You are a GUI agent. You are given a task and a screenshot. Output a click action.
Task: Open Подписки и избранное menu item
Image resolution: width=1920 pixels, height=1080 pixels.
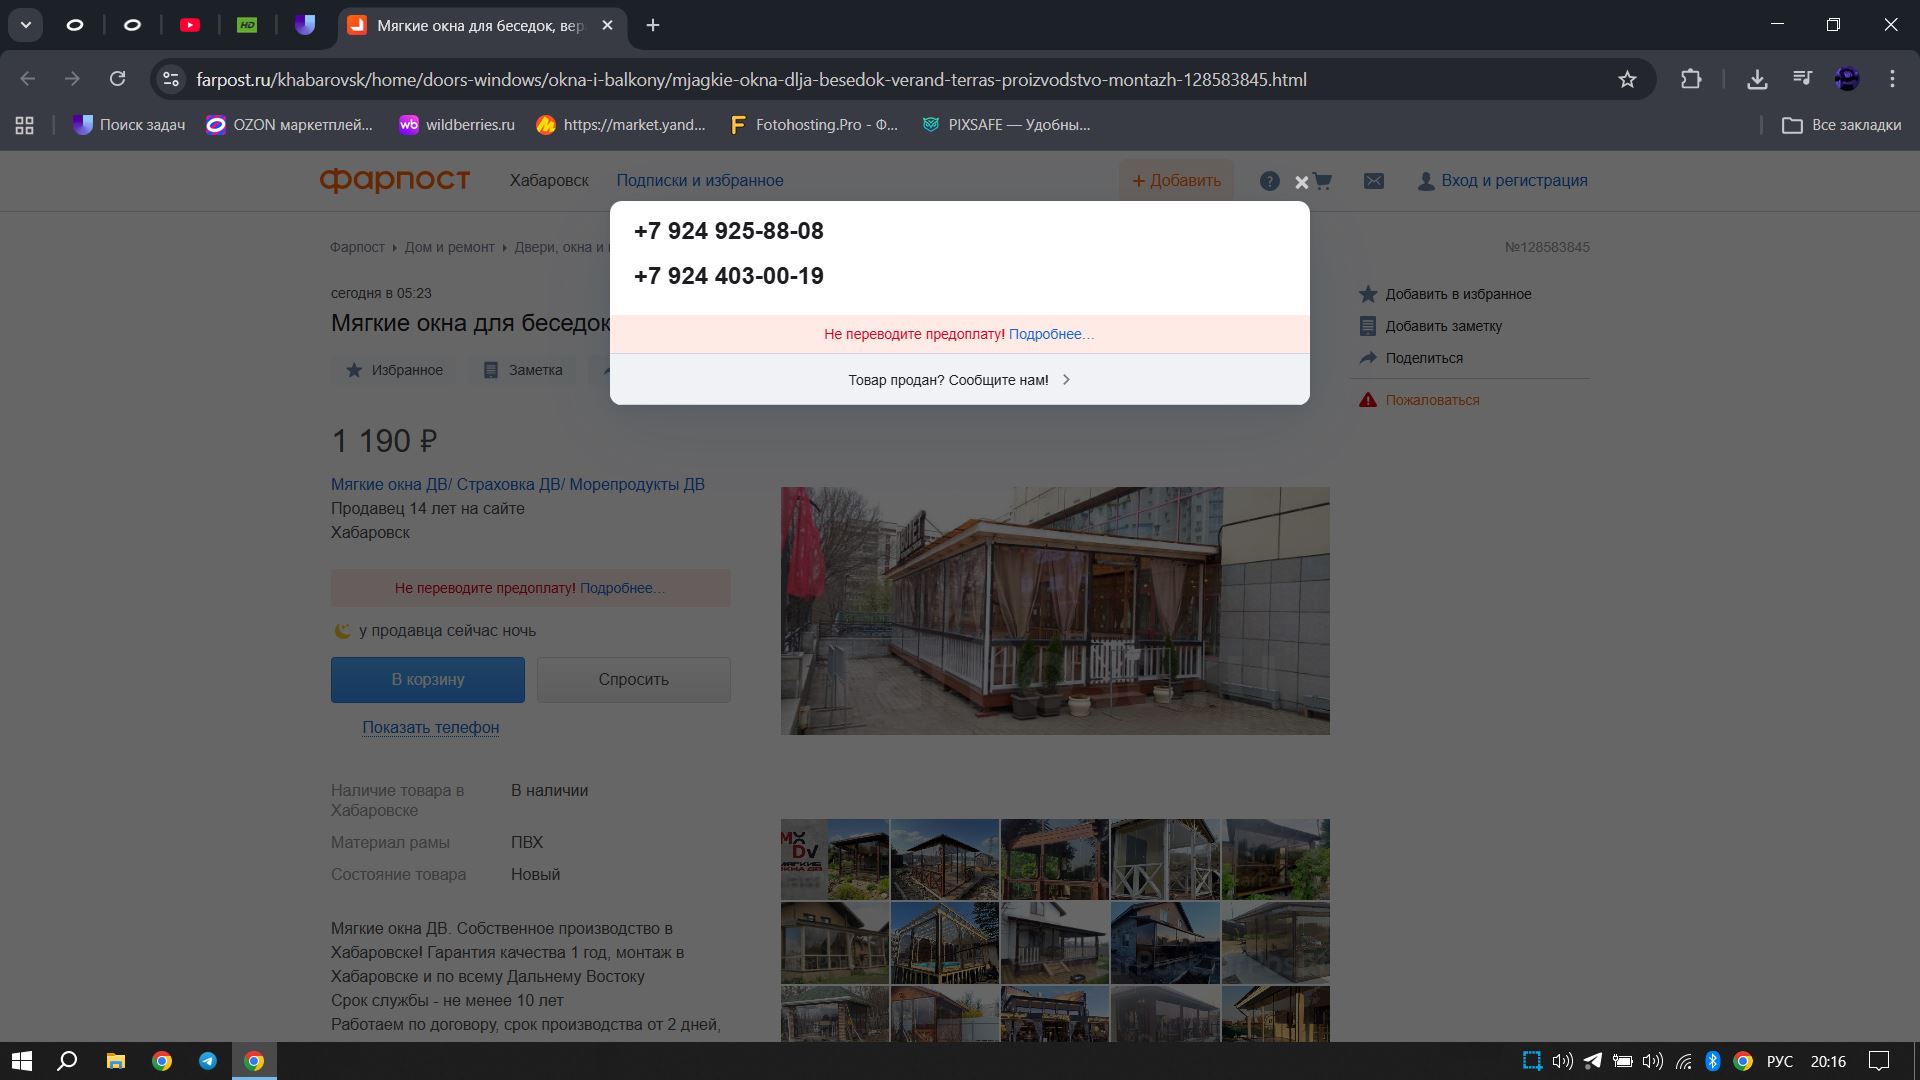(699, 181)
